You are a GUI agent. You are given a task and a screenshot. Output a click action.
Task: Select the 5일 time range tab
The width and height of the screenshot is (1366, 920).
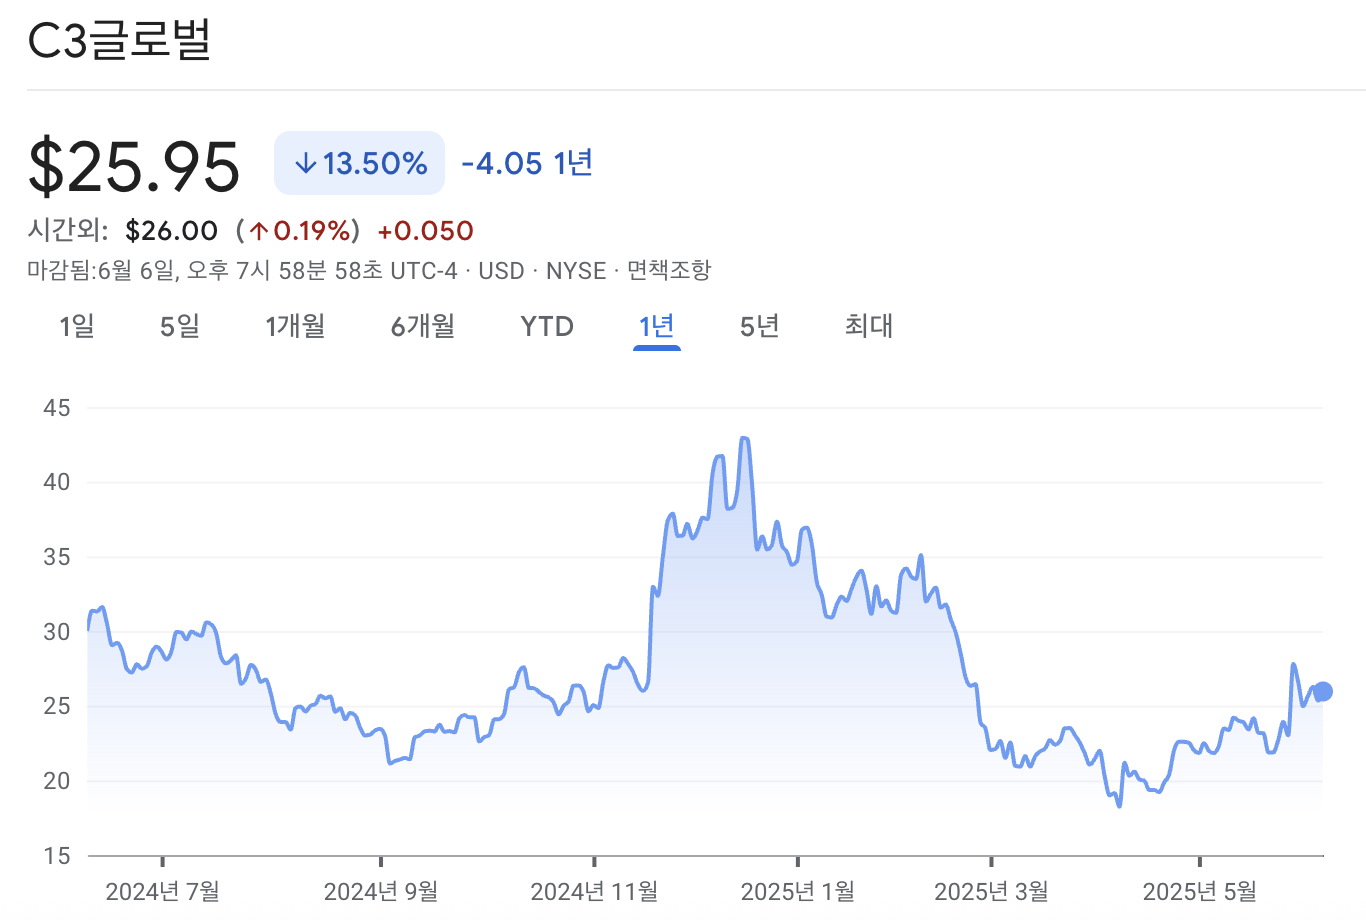179,326
